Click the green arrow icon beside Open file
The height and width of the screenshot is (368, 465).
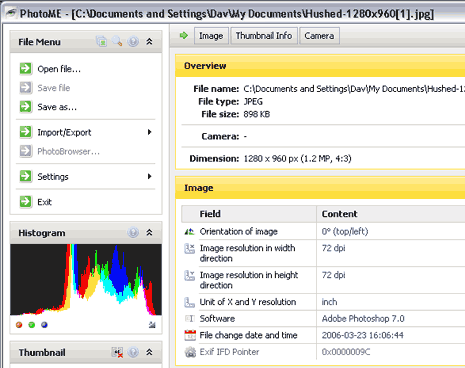pos(26,68)
